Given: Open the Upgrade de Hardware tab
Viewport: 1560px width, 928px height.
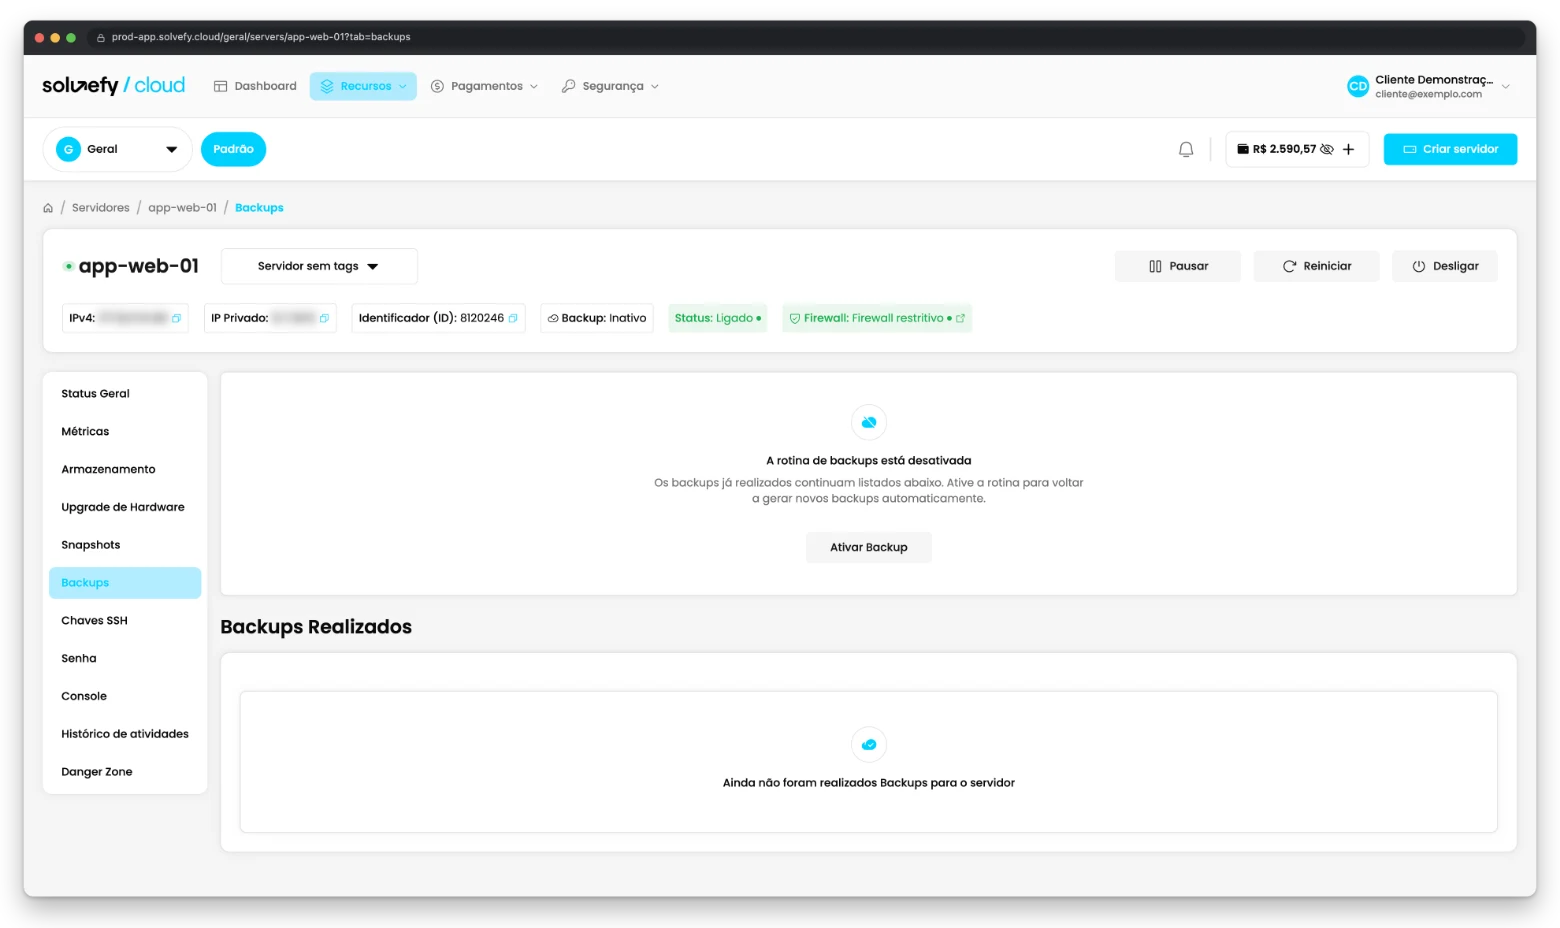Looking at the screenshot, I should 125,507.
